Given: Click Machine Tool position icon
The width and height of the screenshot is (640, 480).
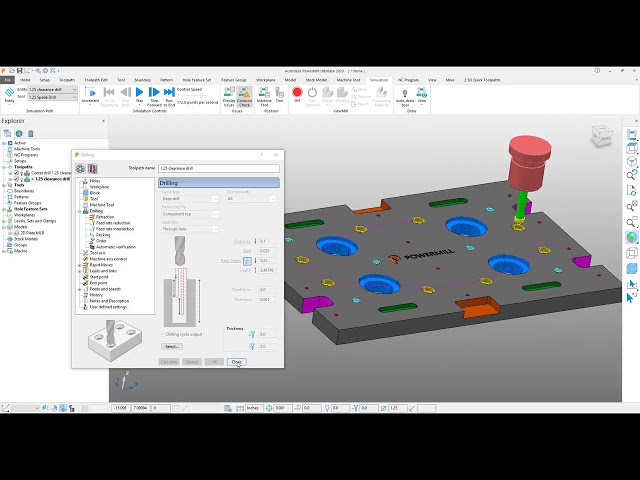Looking at the screenshot, I should [x=264, y=97].
